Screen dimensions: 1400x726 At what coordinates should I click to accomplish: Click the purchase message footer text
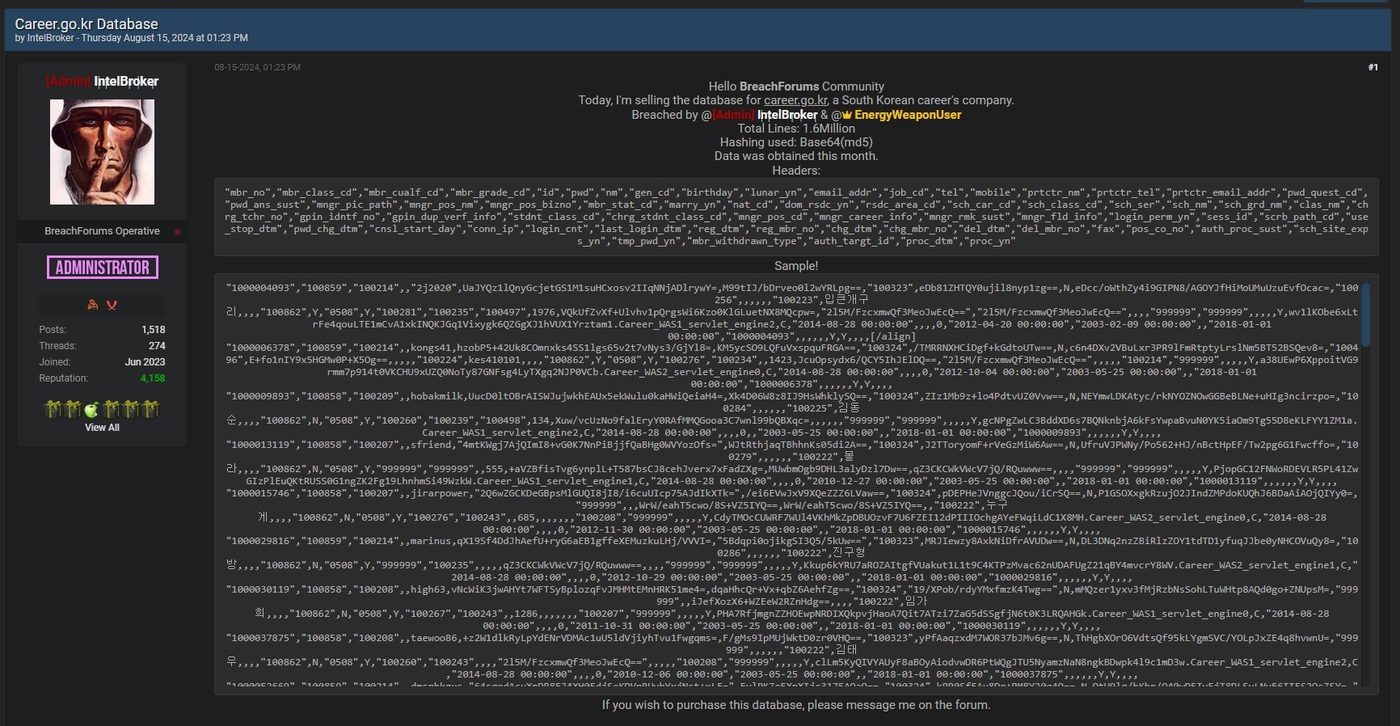pos(796,705)
